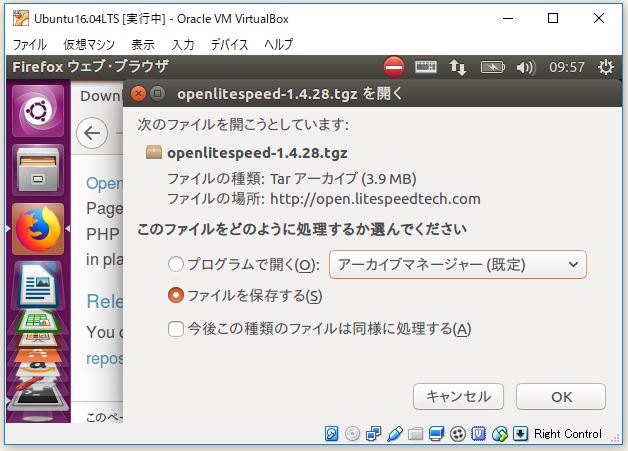The height and width of the screenshot is (451, 628).
Task: Expand the アーカイブマネージャー (既定) dropdown
Action: coord(458,264)
